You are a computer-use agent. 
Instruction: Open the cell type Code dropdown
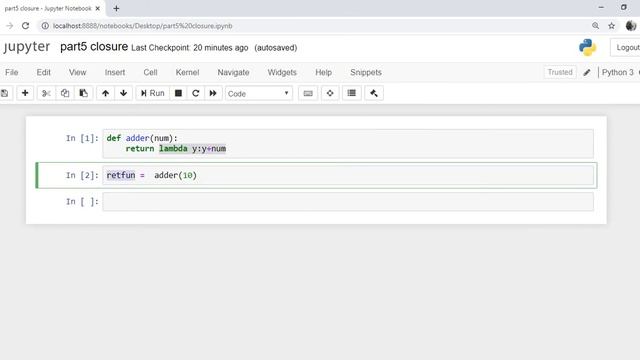click(x=259, y=93)
